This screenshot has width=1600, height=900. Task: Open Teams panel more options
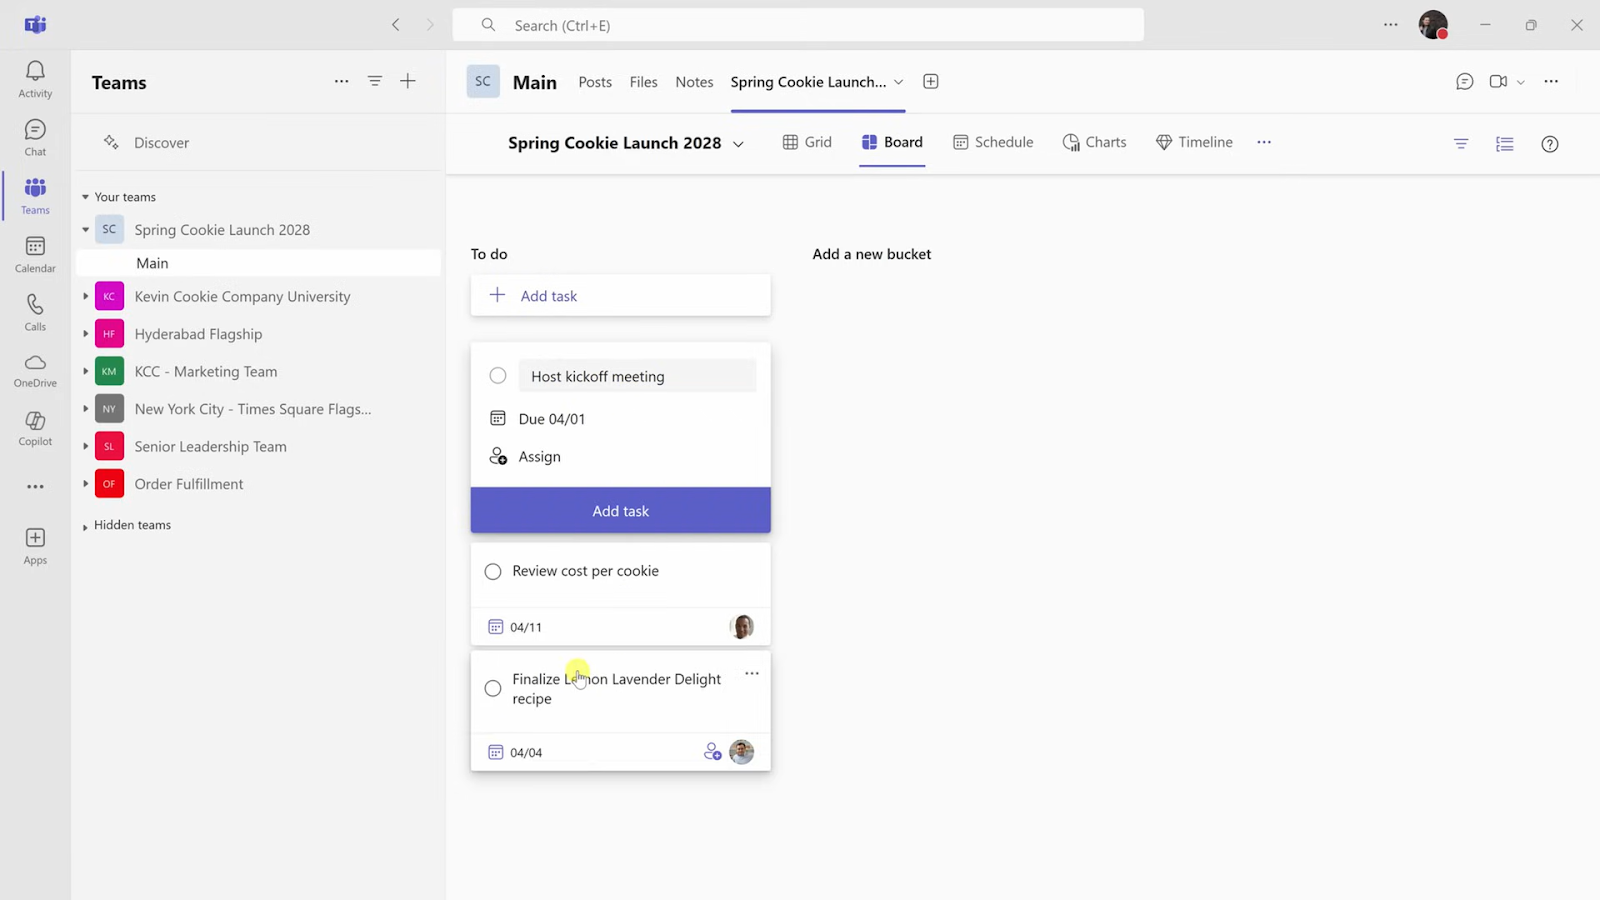(x=341, y=82)
